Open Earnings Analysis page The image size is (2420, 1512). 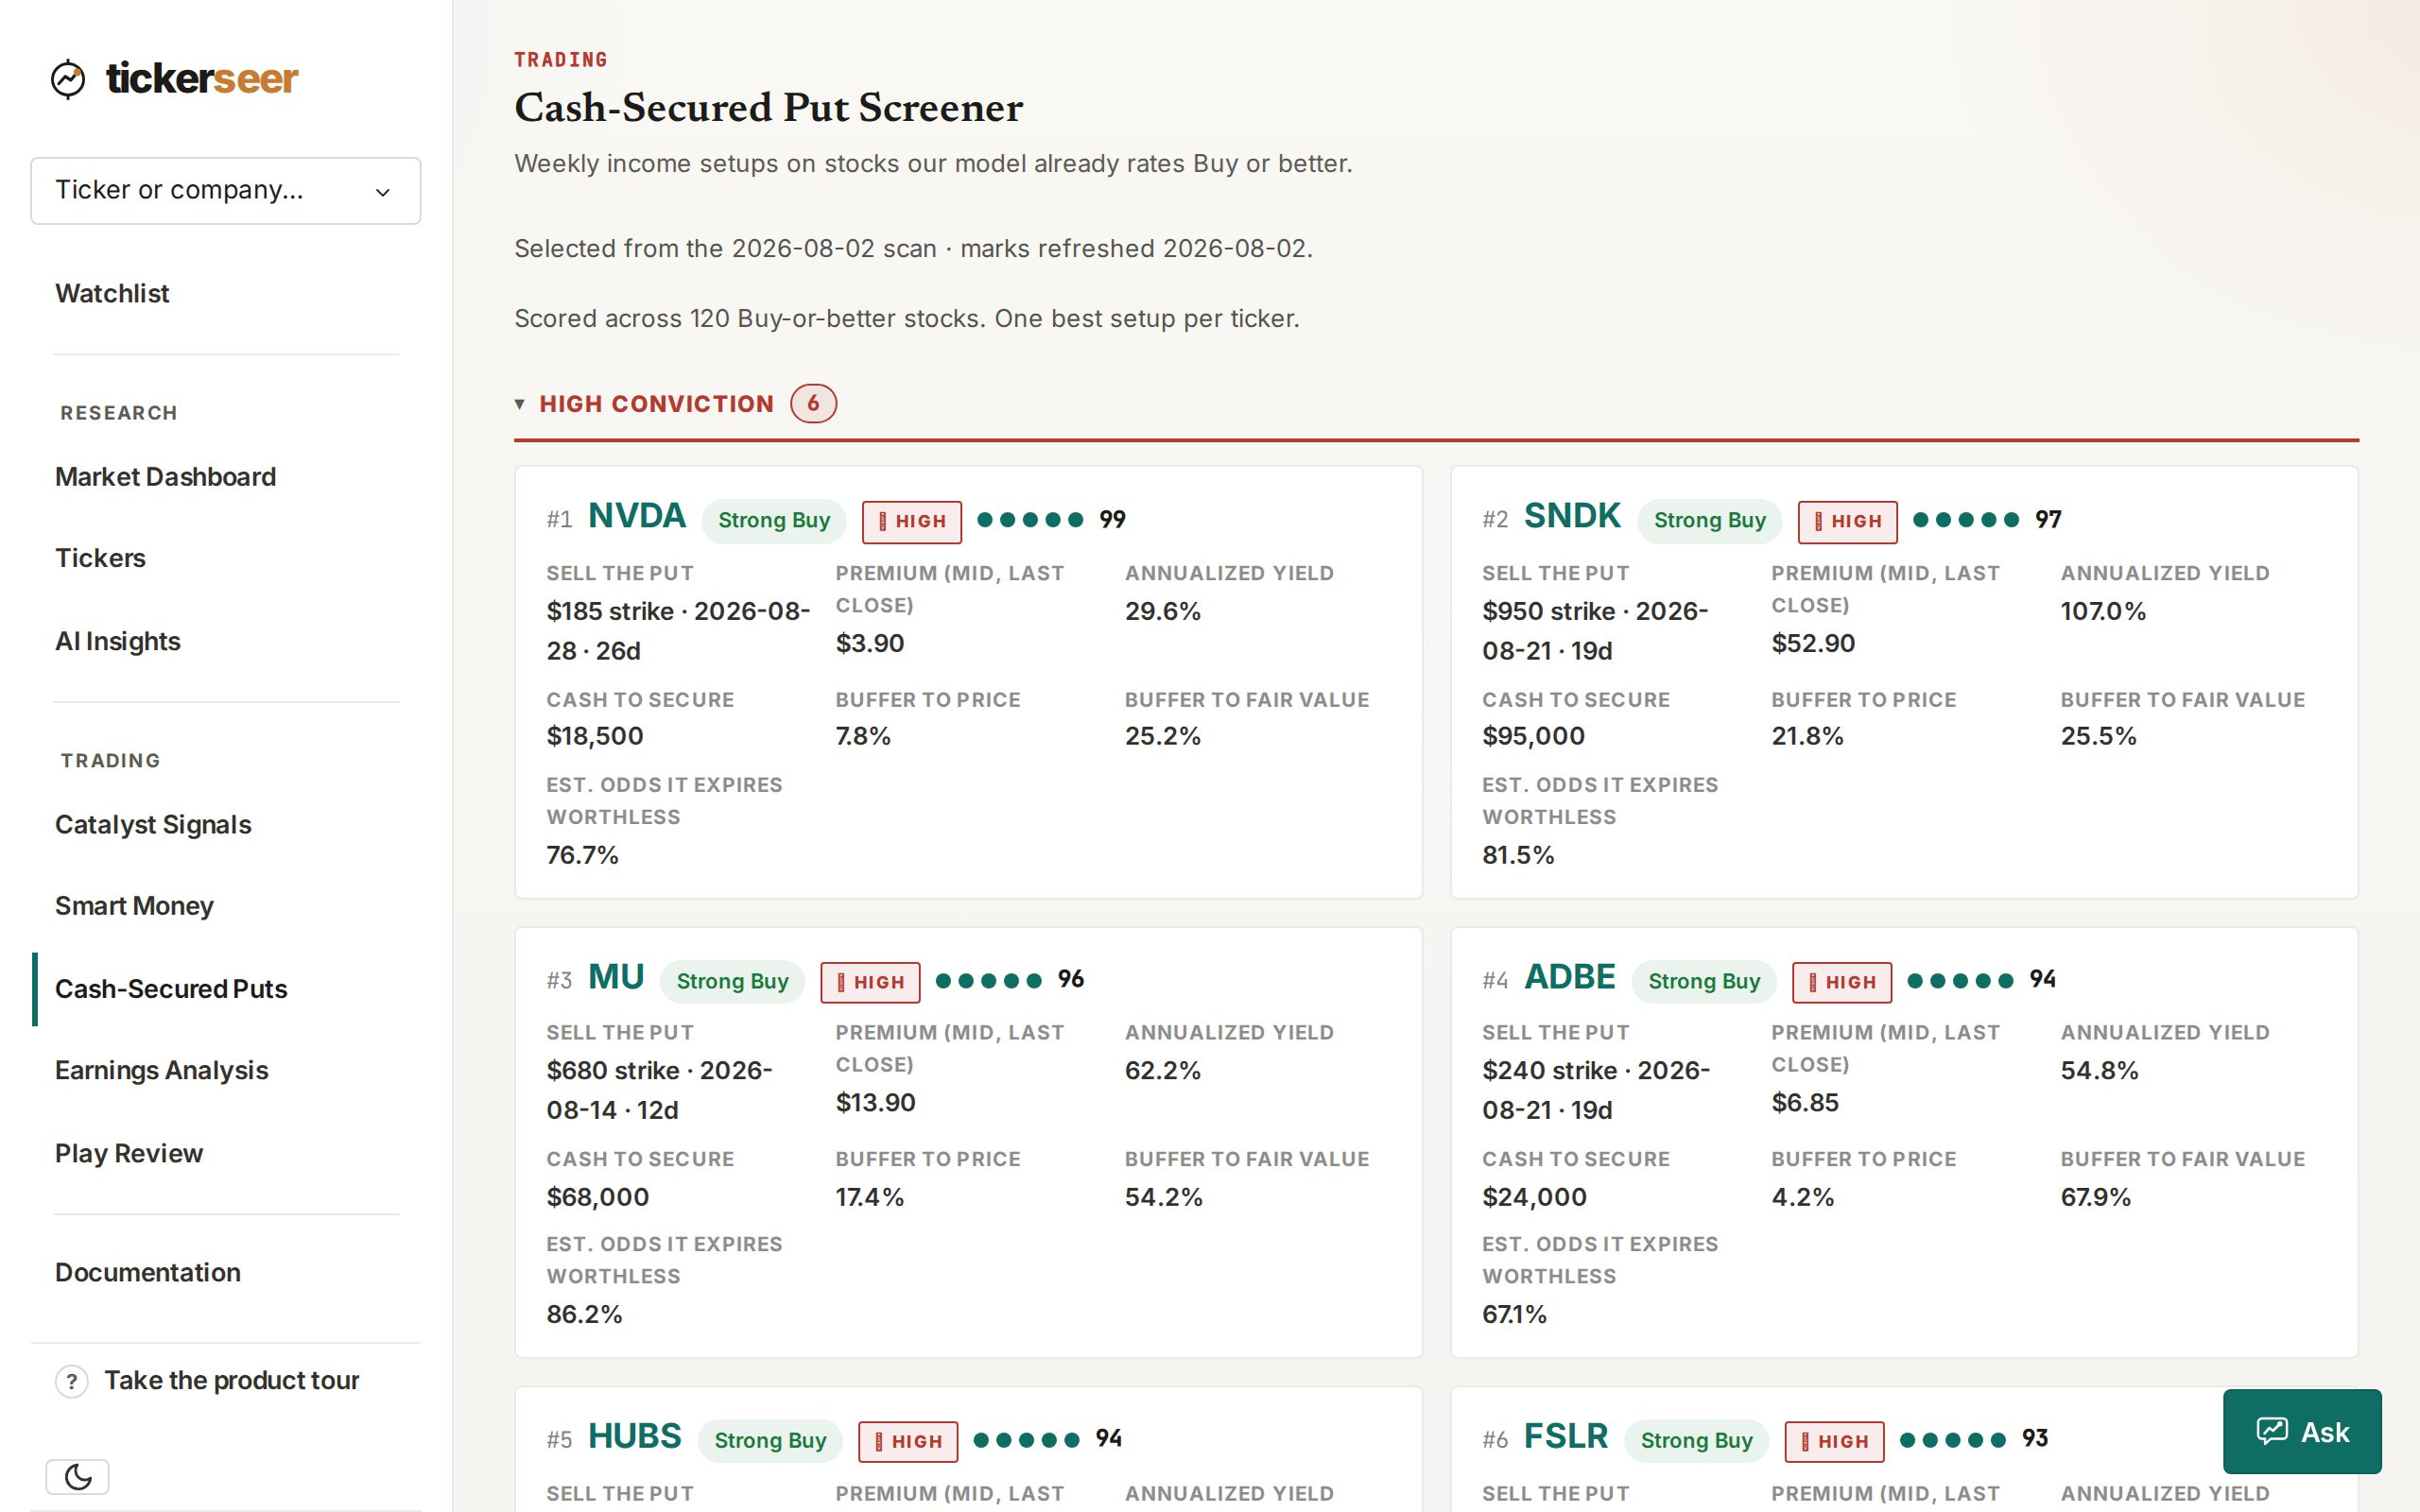(161, 1070)
